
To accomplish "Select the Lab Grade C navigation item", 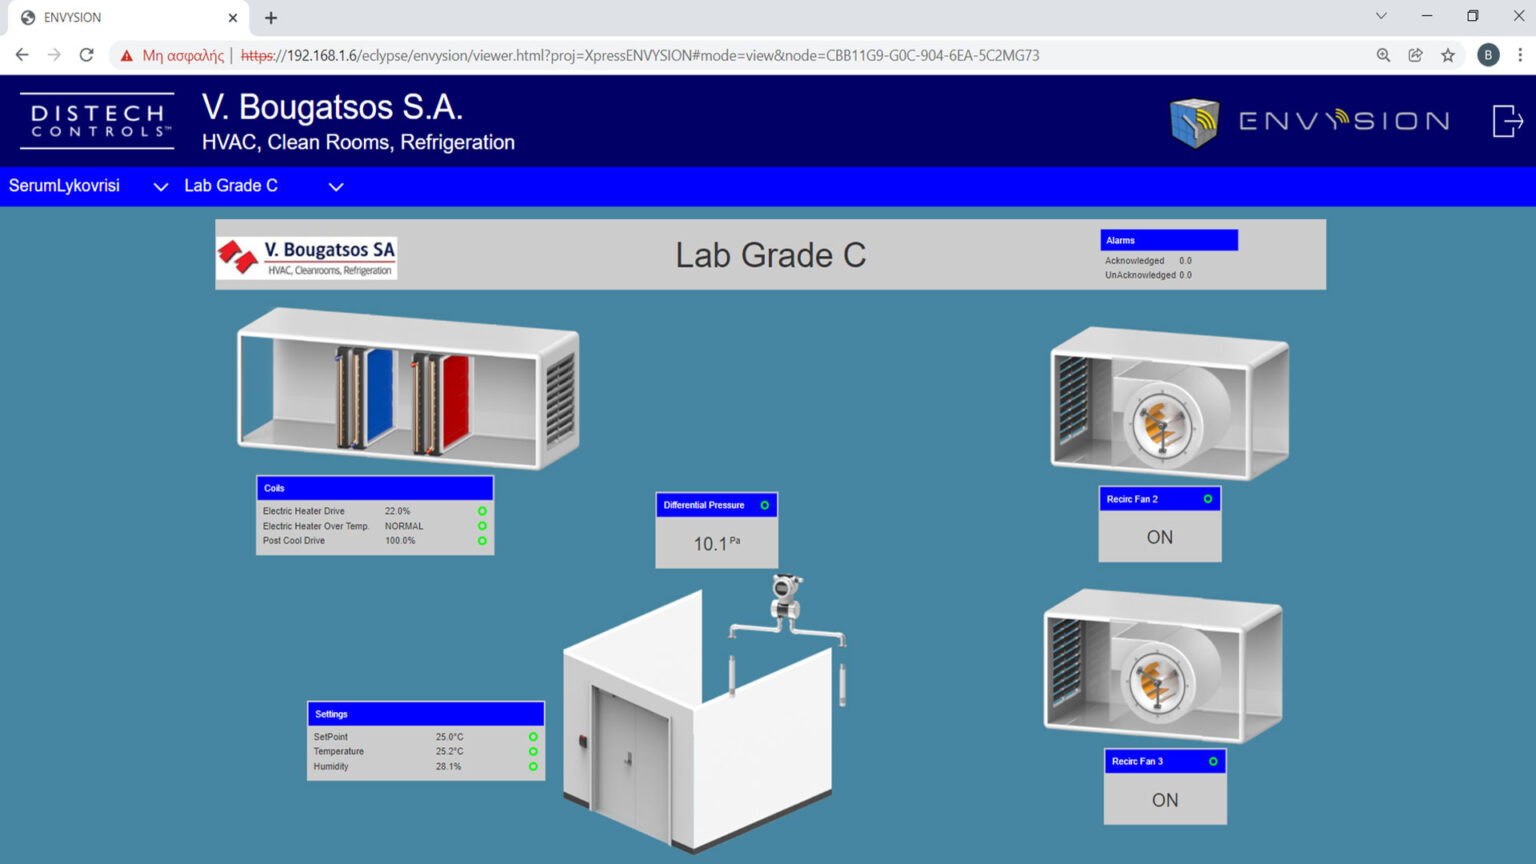I will (231, 186).
